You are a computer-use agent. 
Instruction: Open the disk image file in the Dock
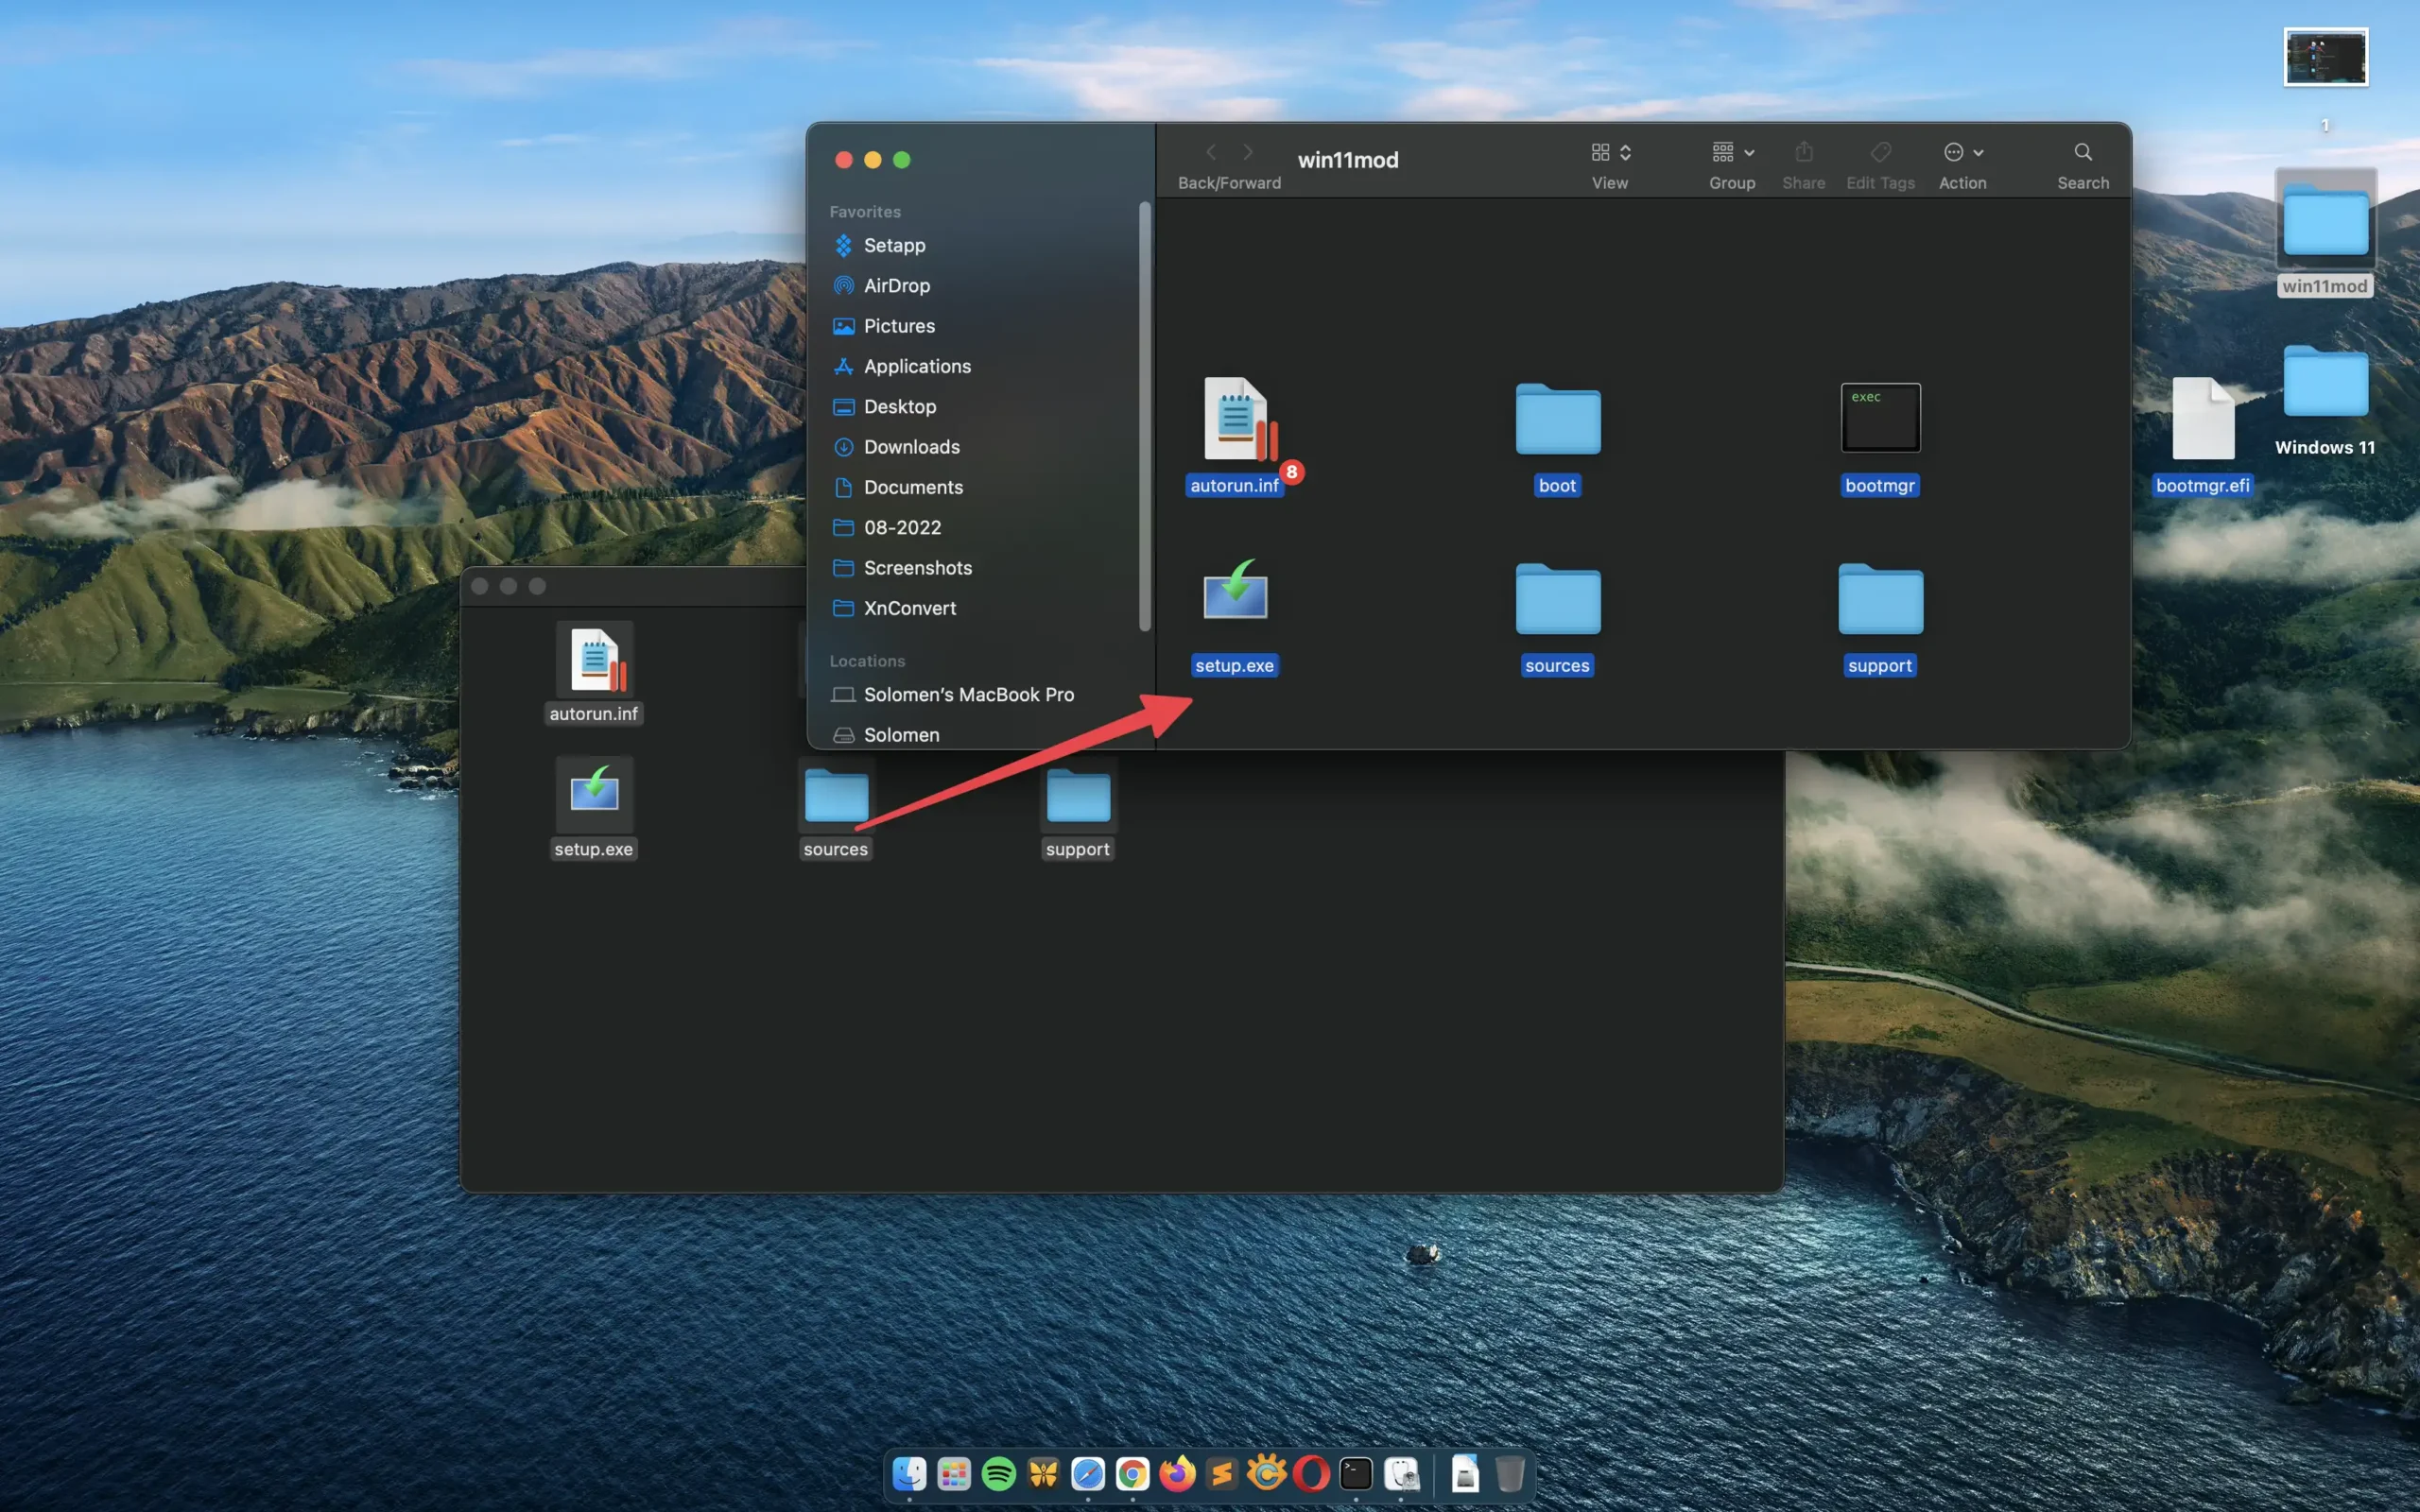[x=1465, y=1473]
